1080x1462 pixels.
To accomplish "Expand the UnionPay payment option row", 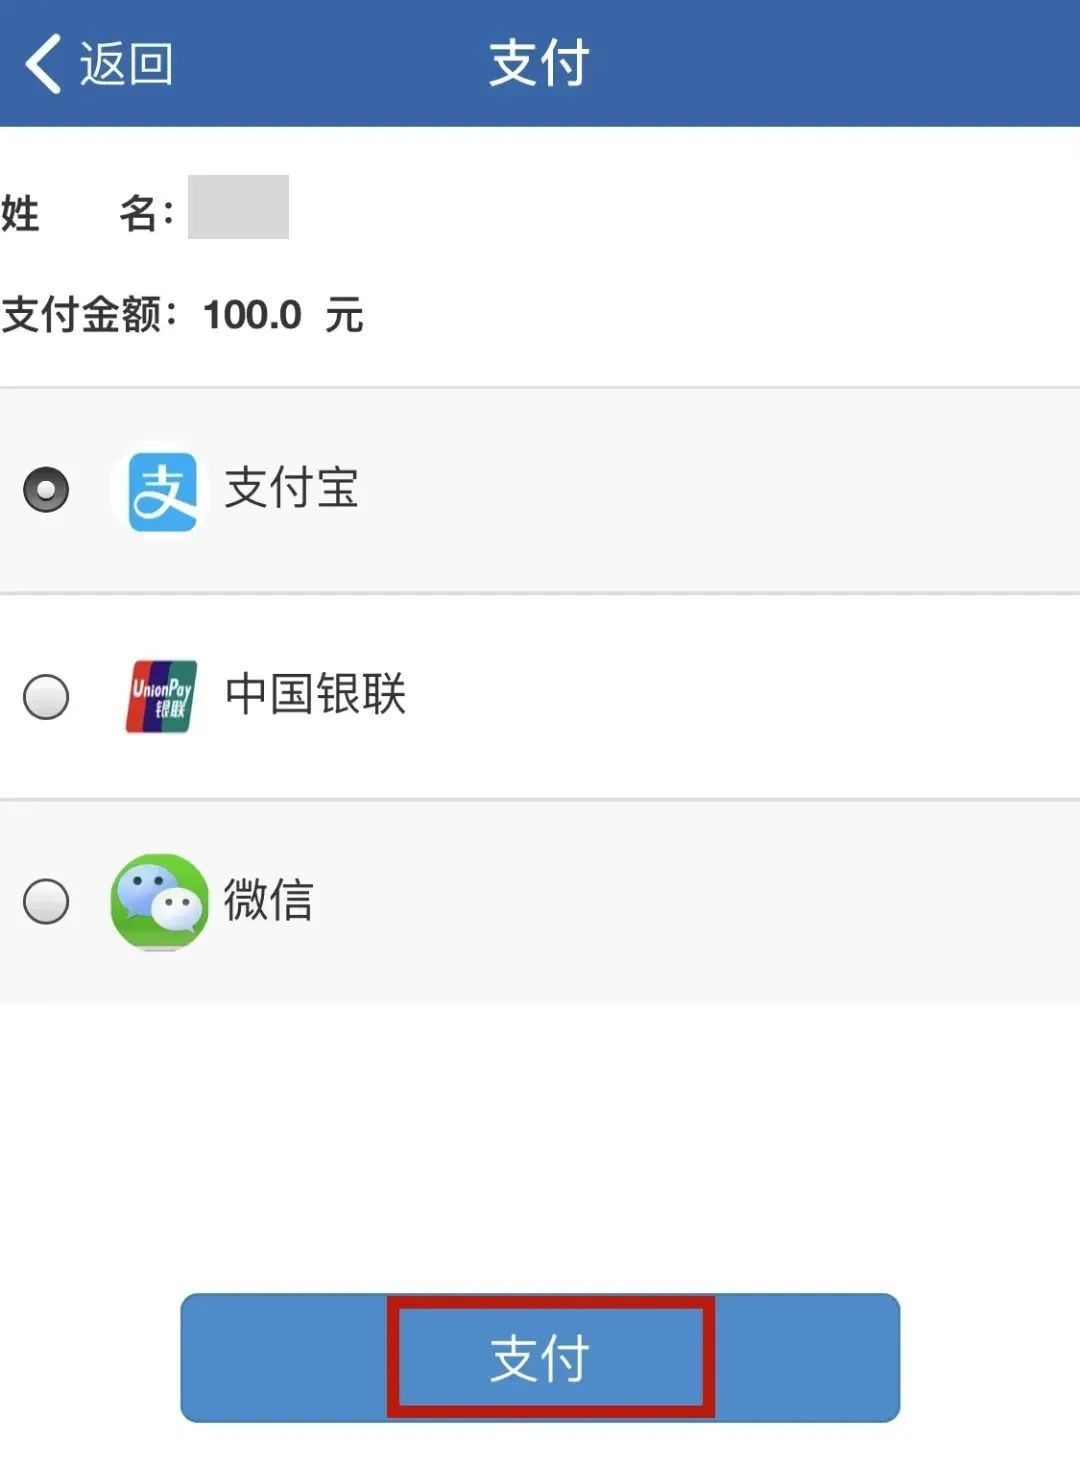I will click(x=540, y=697).
